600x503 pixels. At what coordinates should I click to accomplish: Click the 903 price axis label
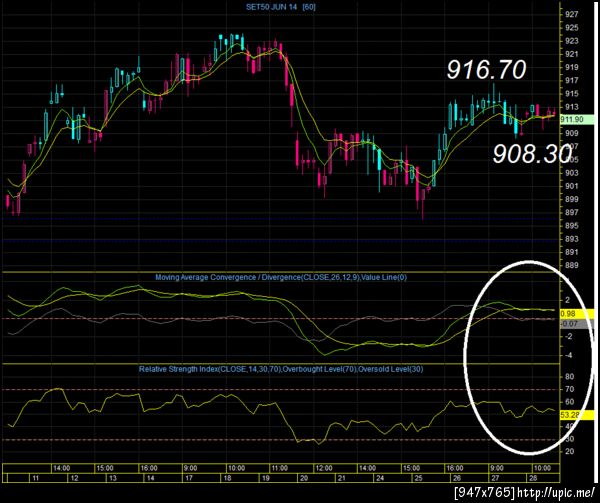[572, 173]
